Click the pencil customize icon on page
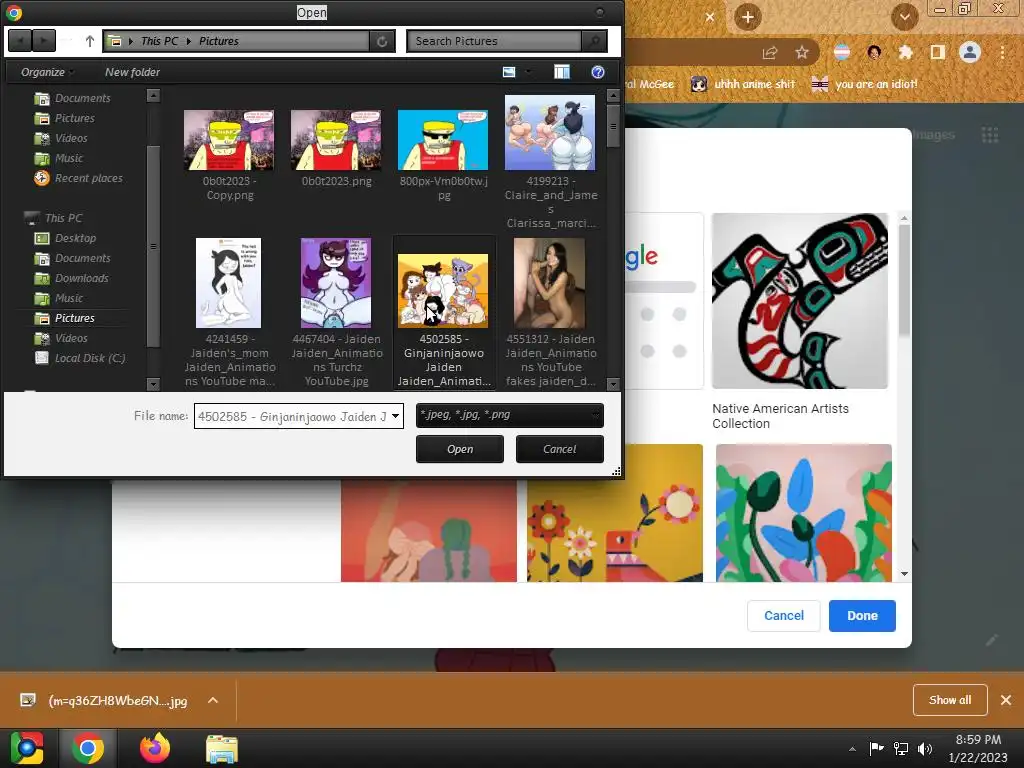 click(x=991, y=640)
